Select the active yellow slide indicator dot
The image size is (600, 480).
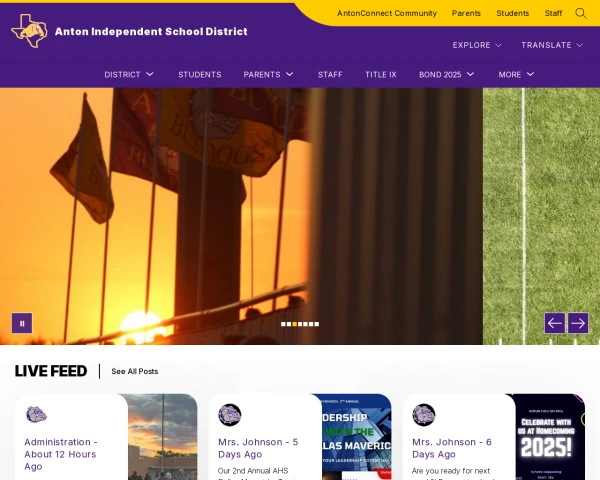tap(294, 324)
